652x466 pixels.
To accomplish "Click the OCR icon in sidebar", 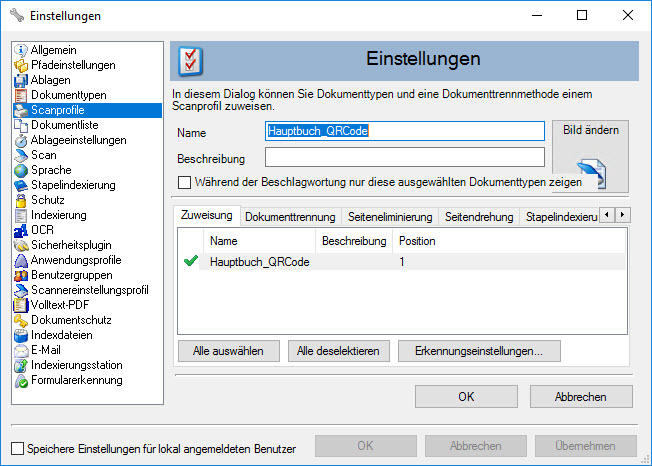I will (21, 230).
